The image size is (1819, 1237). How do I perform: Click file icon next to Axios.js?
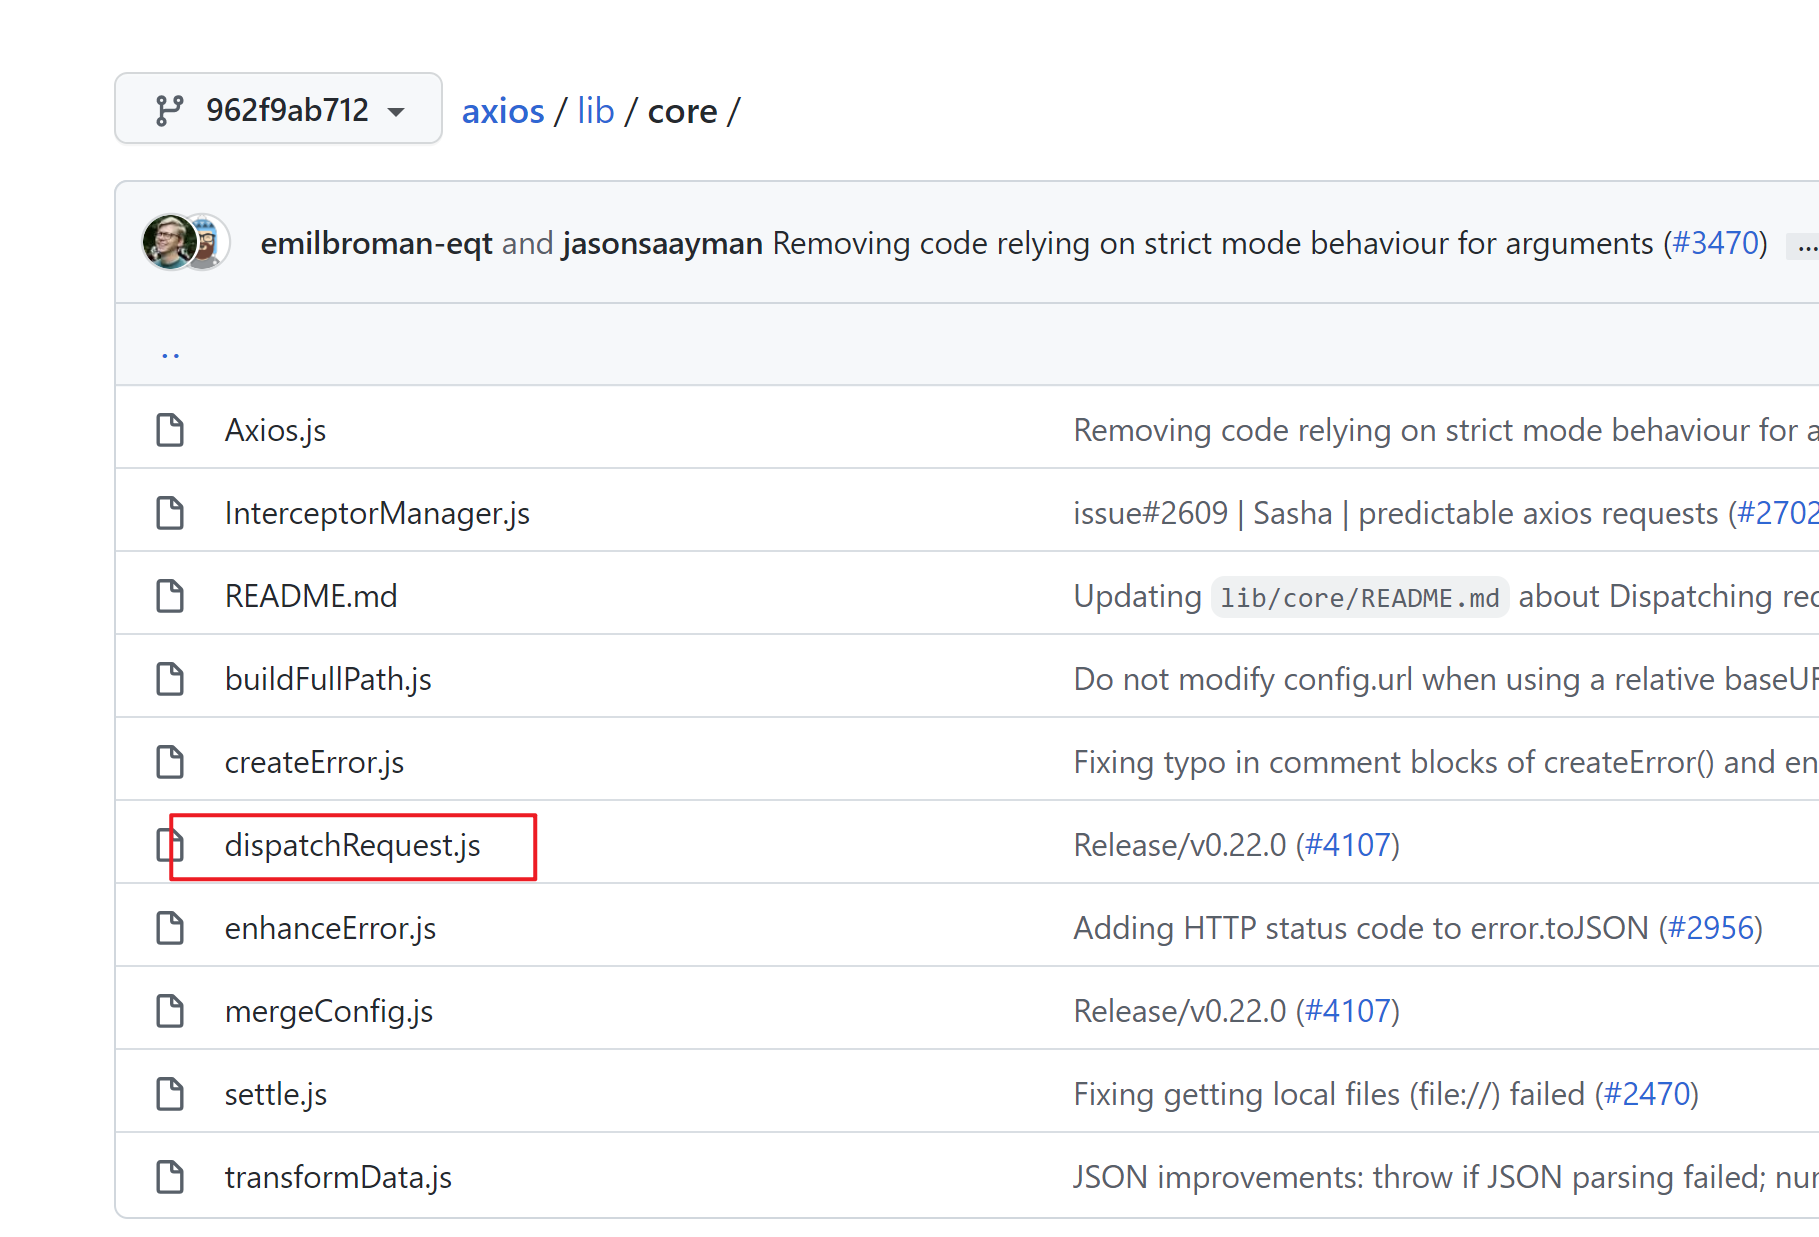(x=170, y=430)
